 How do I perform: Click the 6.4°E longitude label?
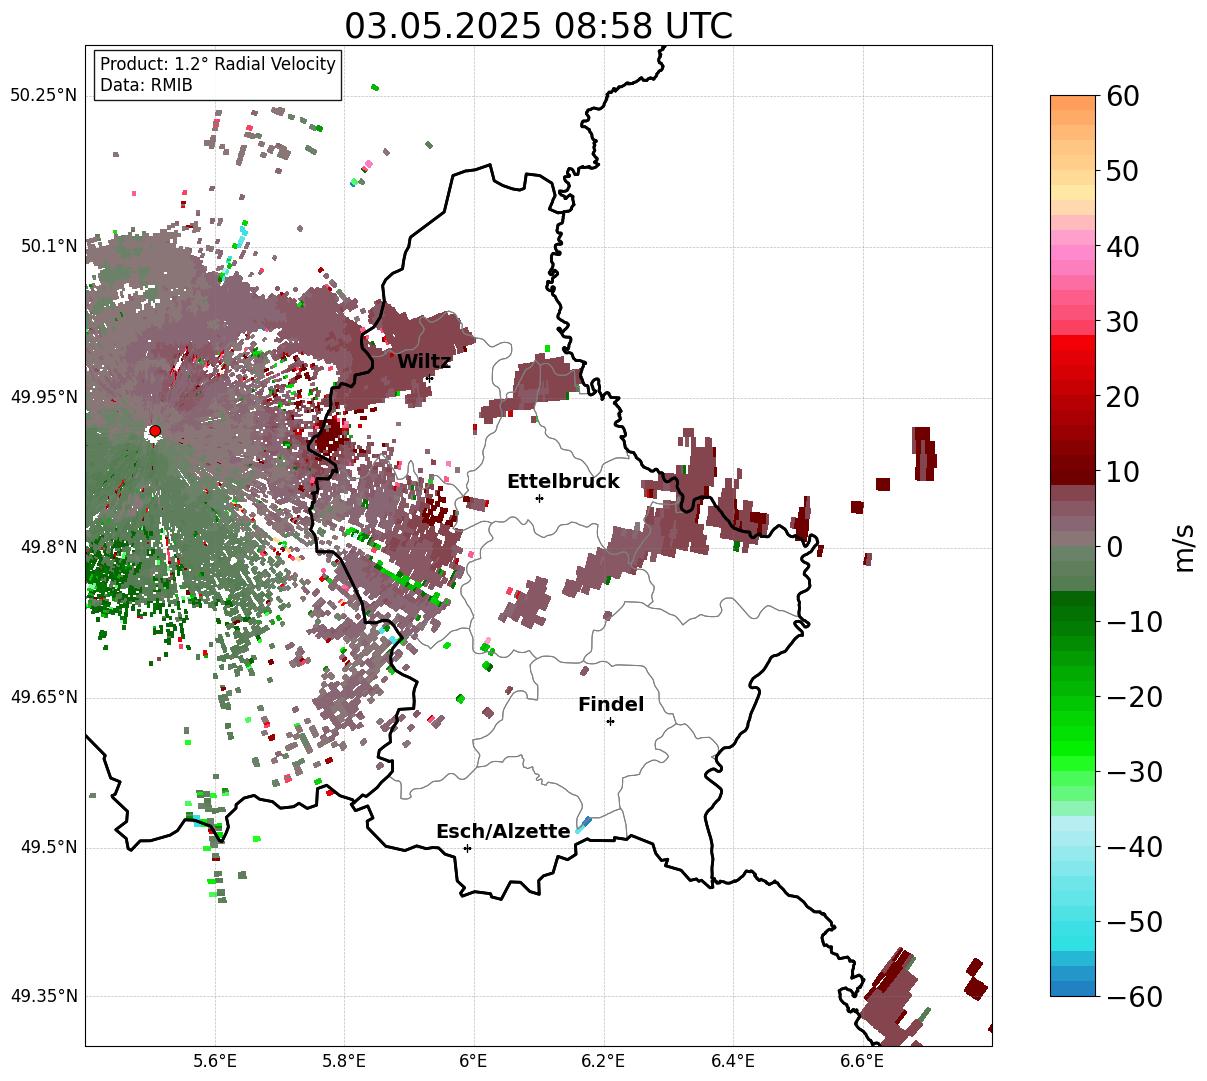click(733, 1061)
